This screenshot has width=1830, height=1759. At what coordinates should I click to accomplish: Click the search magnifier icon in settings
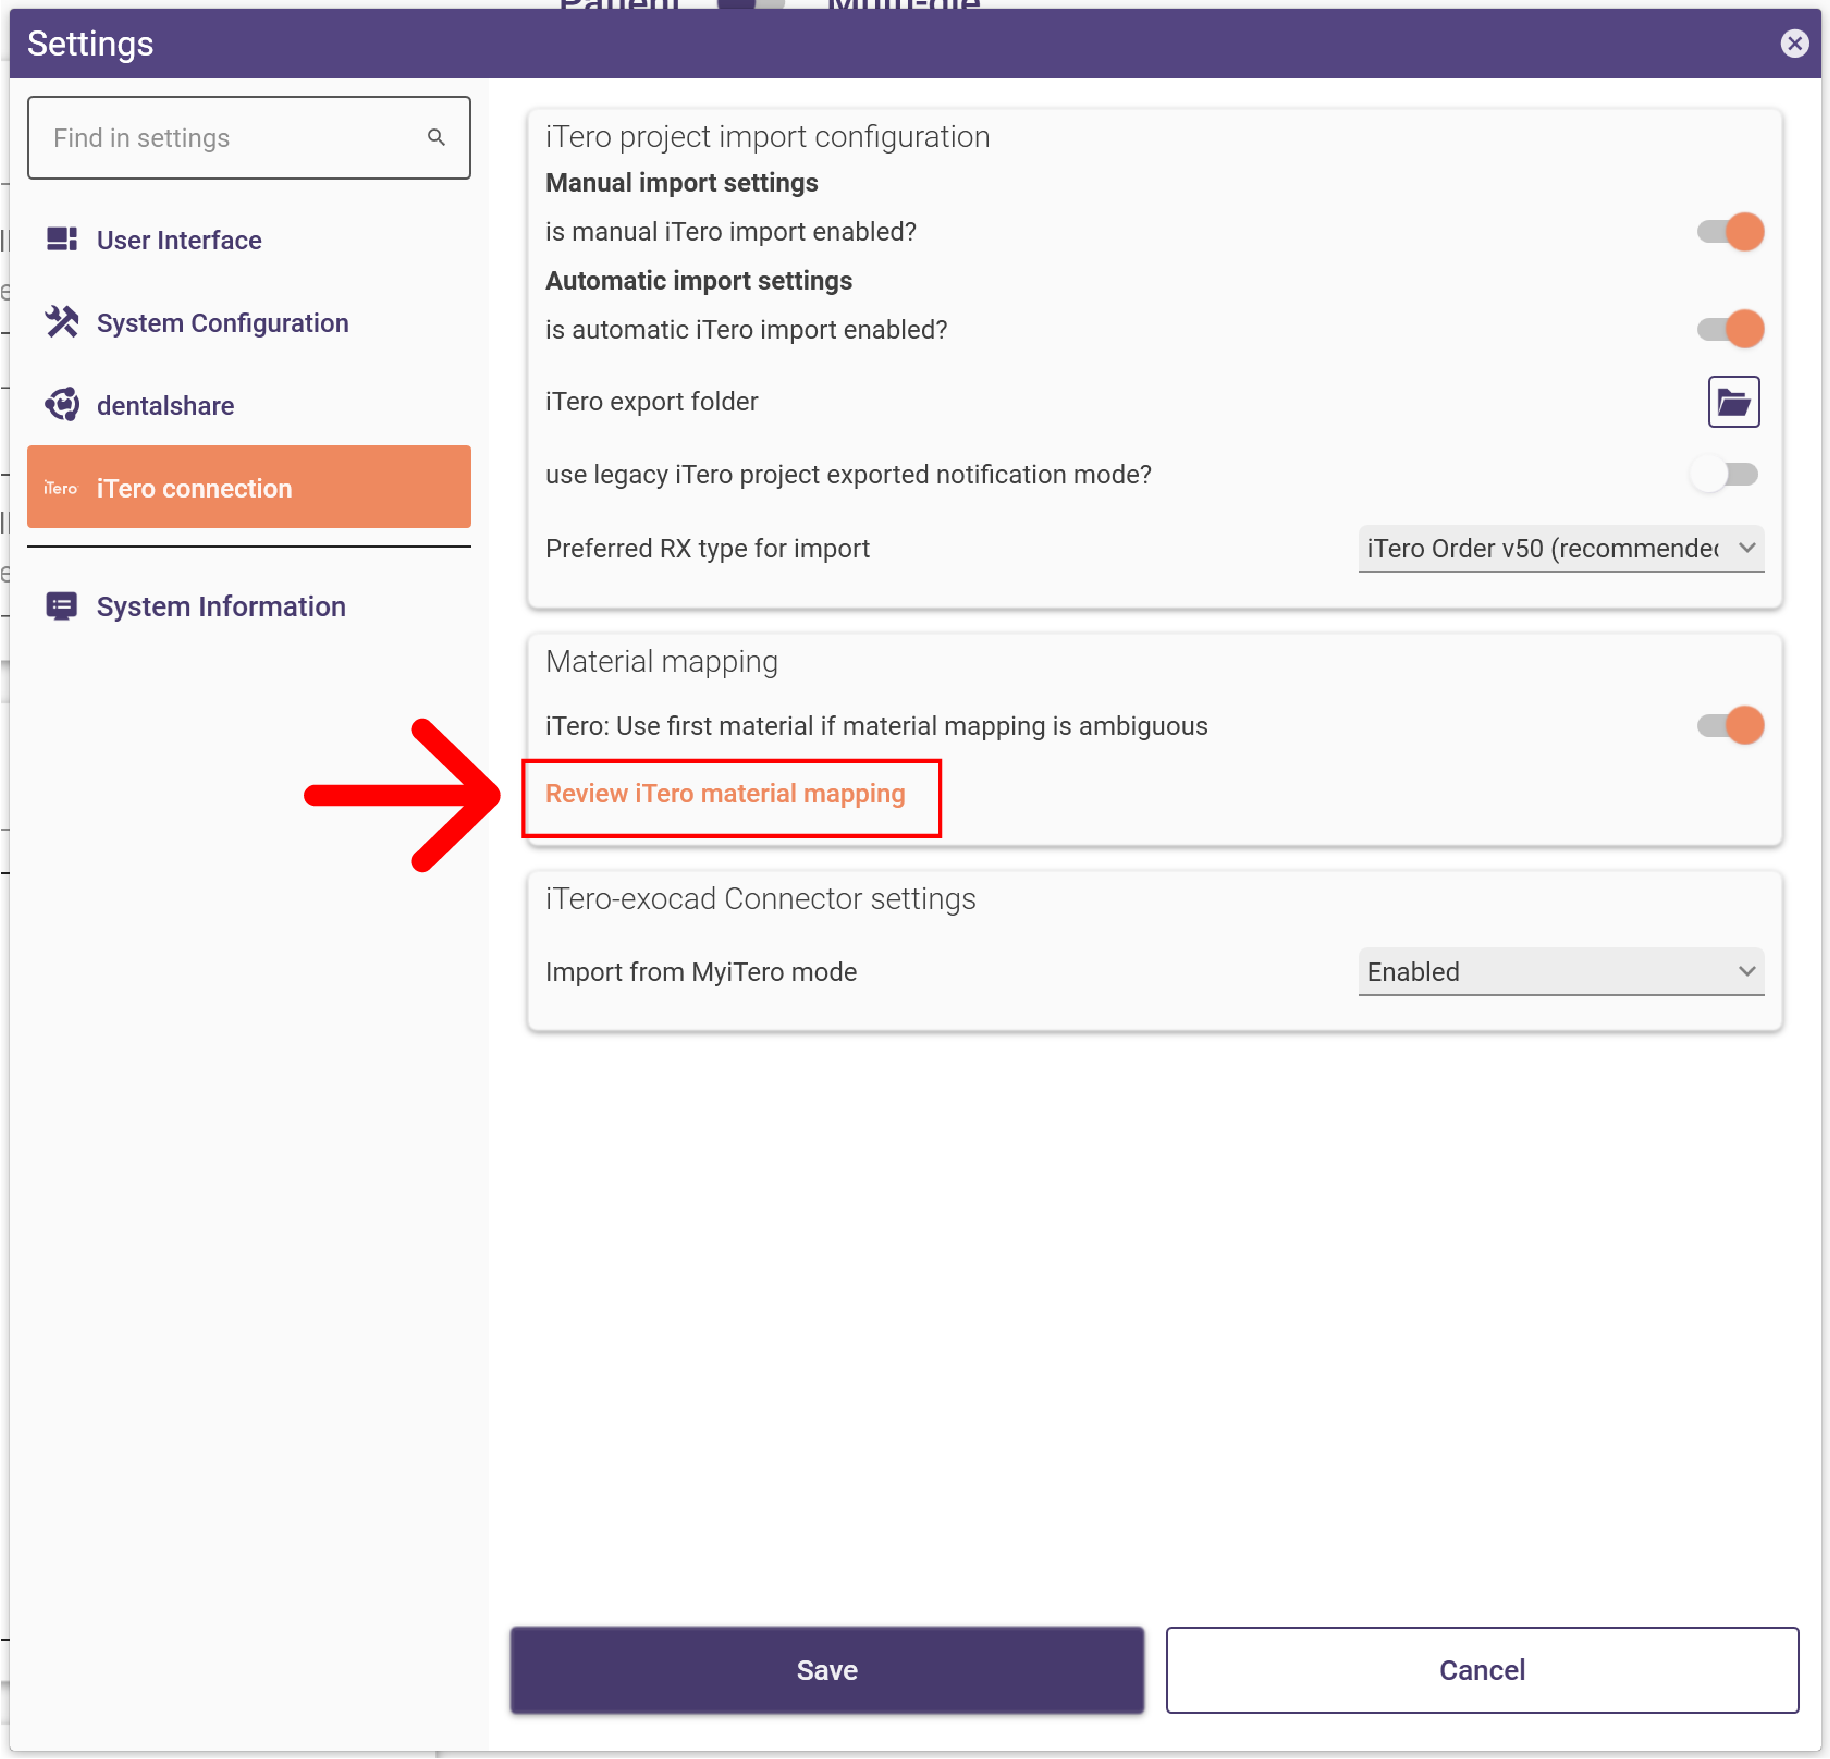pos(436,137)
